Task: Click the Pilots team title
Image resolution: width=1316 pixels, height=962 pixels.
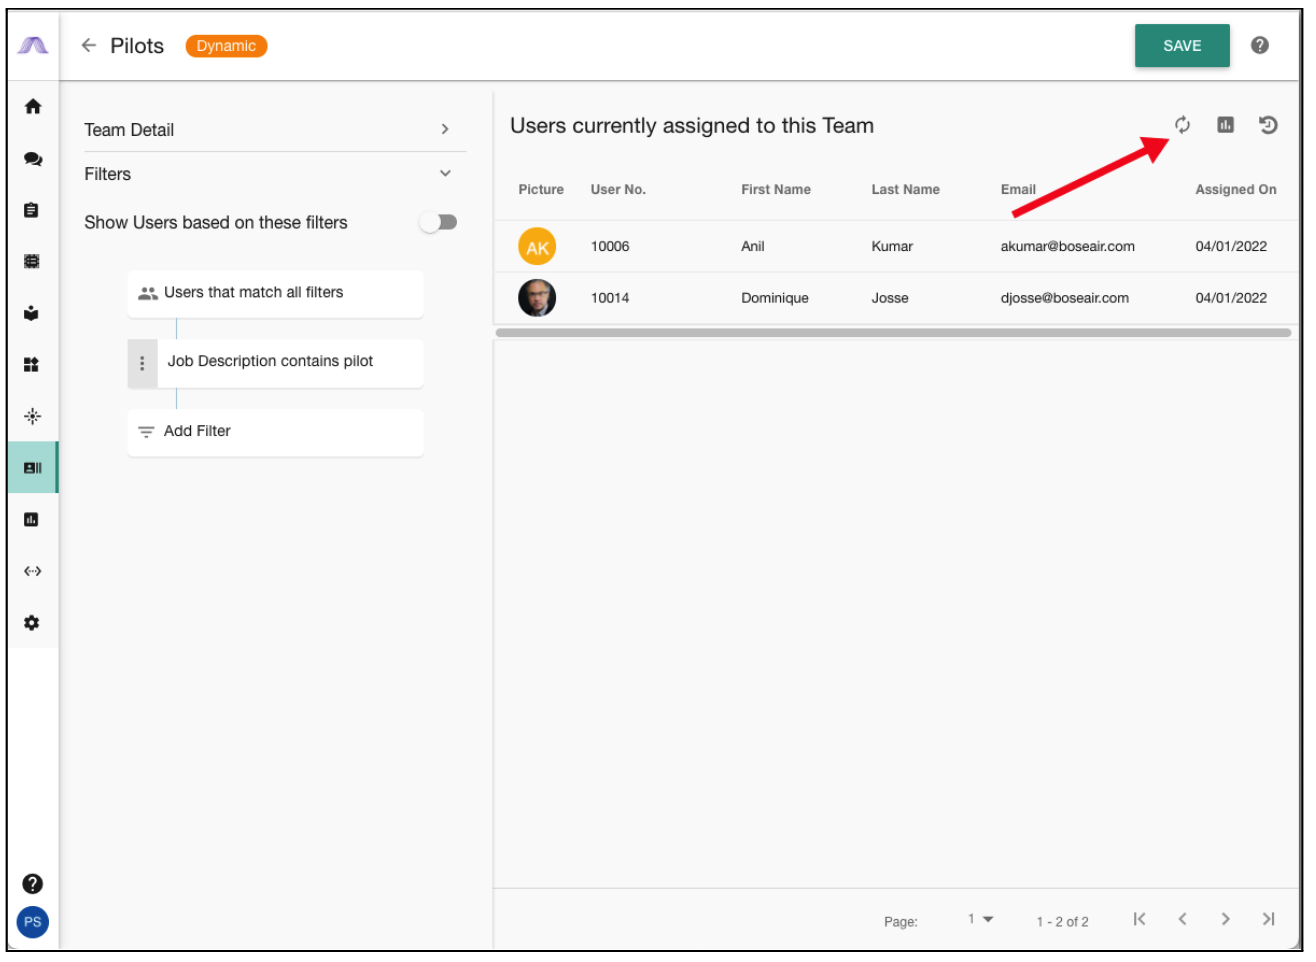Action: [x=137, y=46]
